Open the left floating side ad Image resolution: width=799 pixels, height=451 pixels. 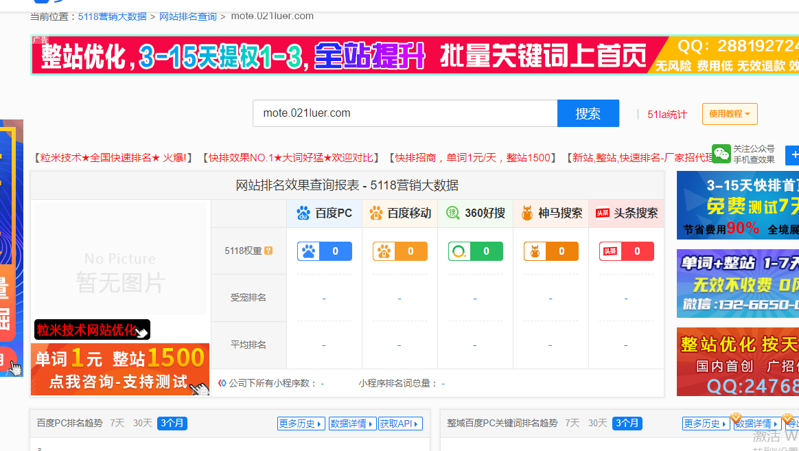pyautogui.click(x=12, y=248)
